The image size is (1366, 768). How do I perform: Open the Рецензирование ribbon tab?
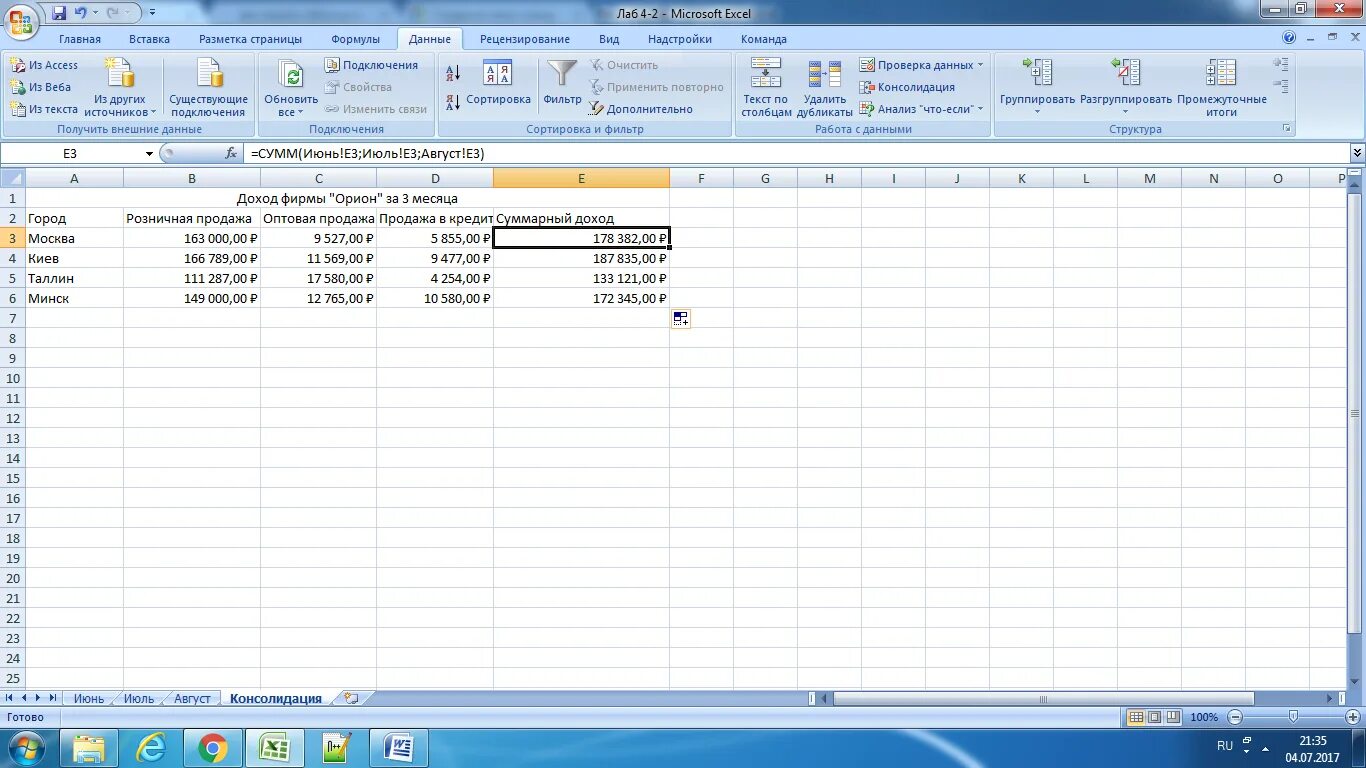pyautogui.click(x=525, y=39)
